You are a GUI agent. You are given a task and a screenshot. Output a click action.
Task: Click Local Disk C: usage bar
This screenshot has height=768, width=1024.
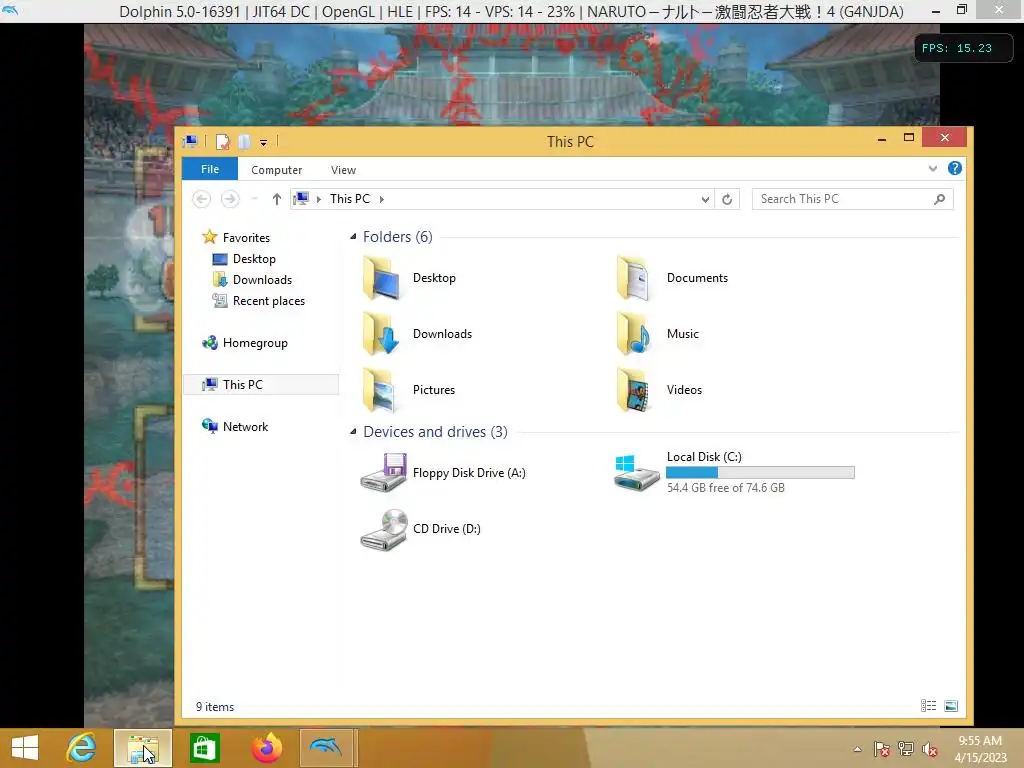coord(760,473)
